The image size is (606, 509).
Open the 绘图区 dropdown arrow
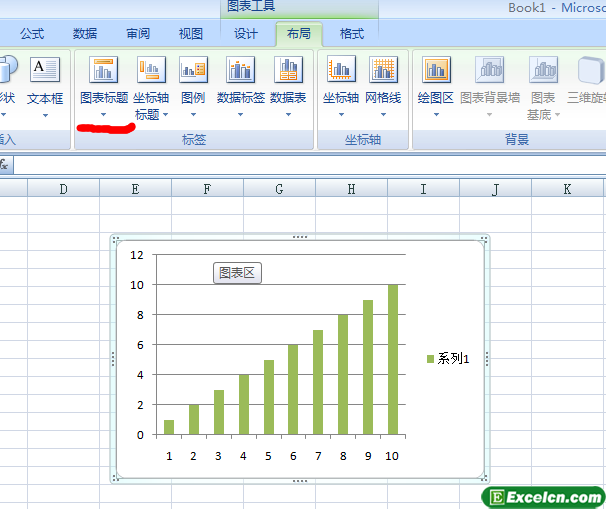pos(436,114)
